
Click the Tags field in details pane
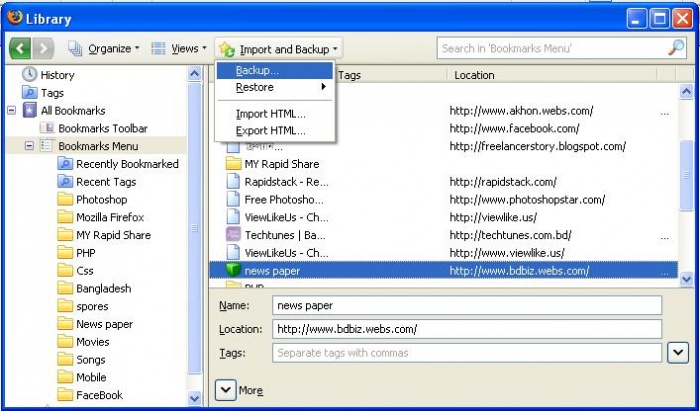click(x=467, y=353)
